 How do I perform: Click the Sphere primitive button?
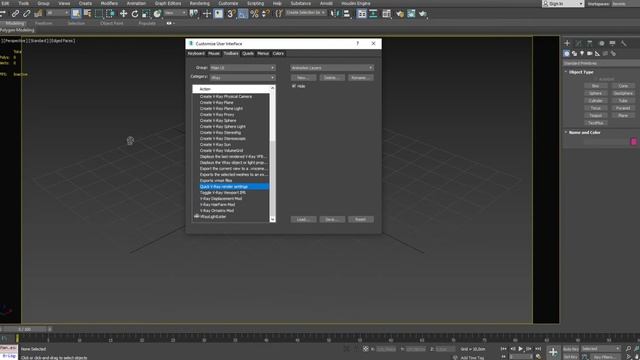point(596,93)
